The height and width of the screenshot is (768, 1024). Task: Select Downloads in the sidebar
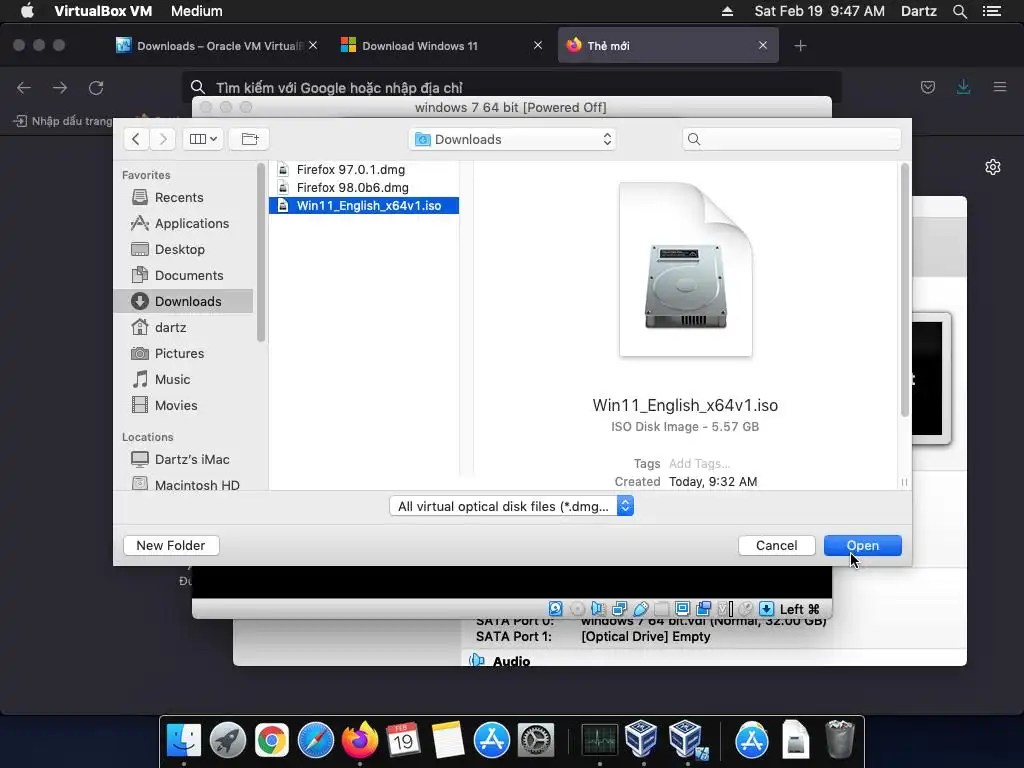point(183,301)
